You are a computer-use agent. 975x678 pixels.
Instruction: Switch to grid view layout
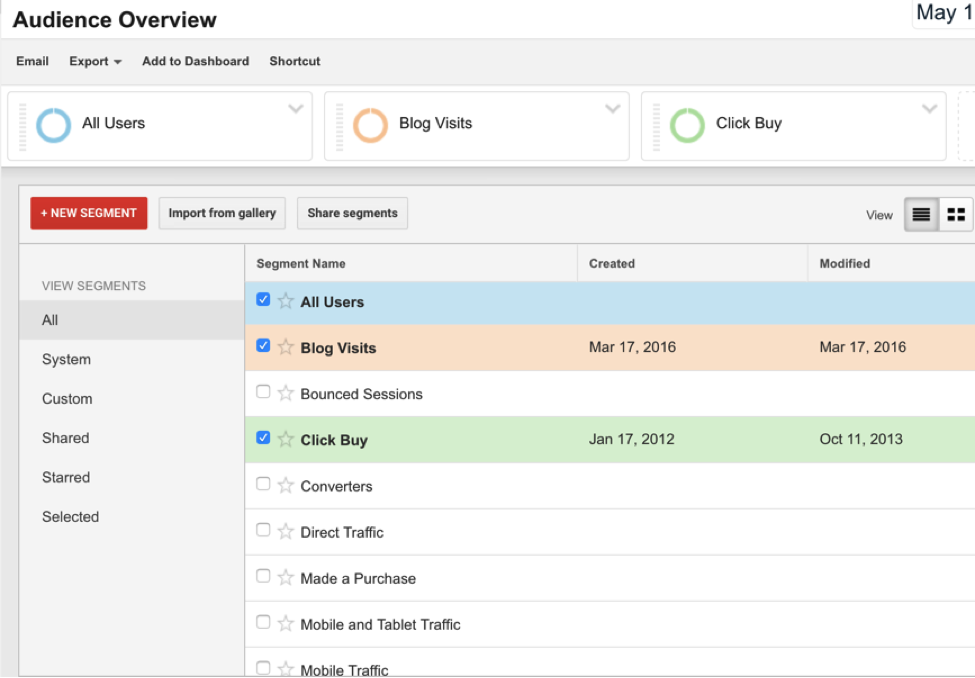(956, 214)
